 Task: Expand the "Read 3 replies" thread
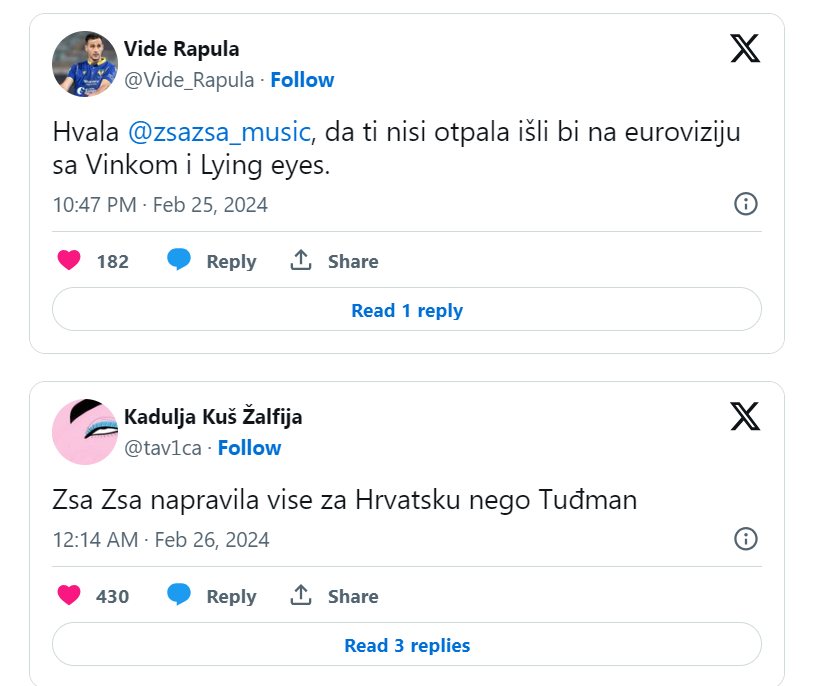[x=407, y=646]
